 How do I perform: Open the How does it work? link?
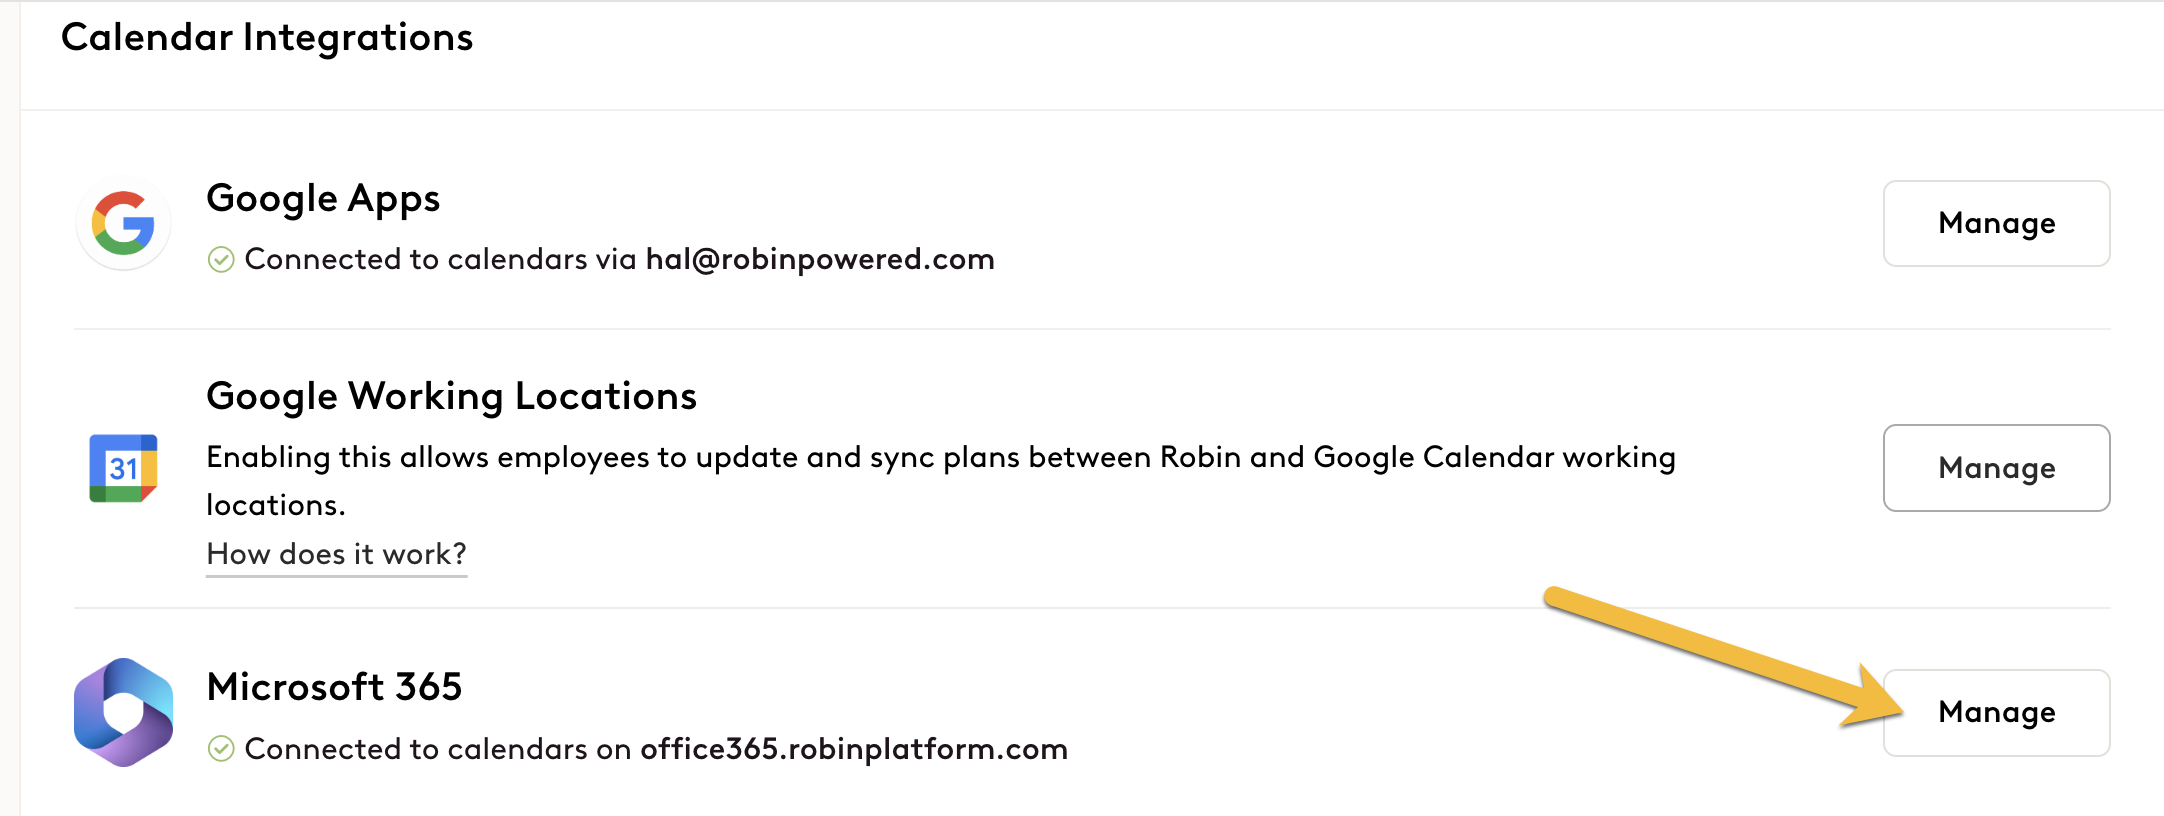[x=336, y=554]
